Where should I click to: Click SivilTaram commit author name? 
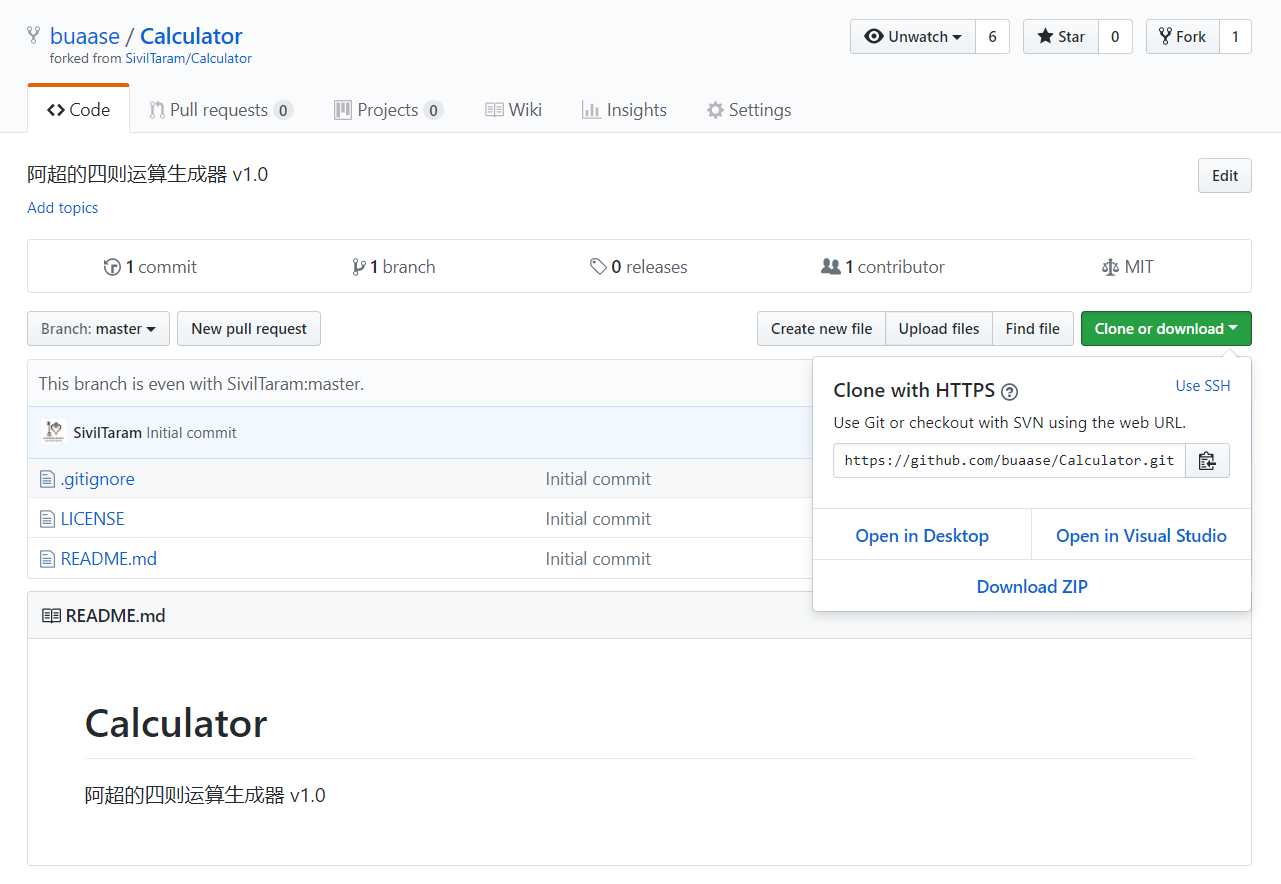(108, 433)
